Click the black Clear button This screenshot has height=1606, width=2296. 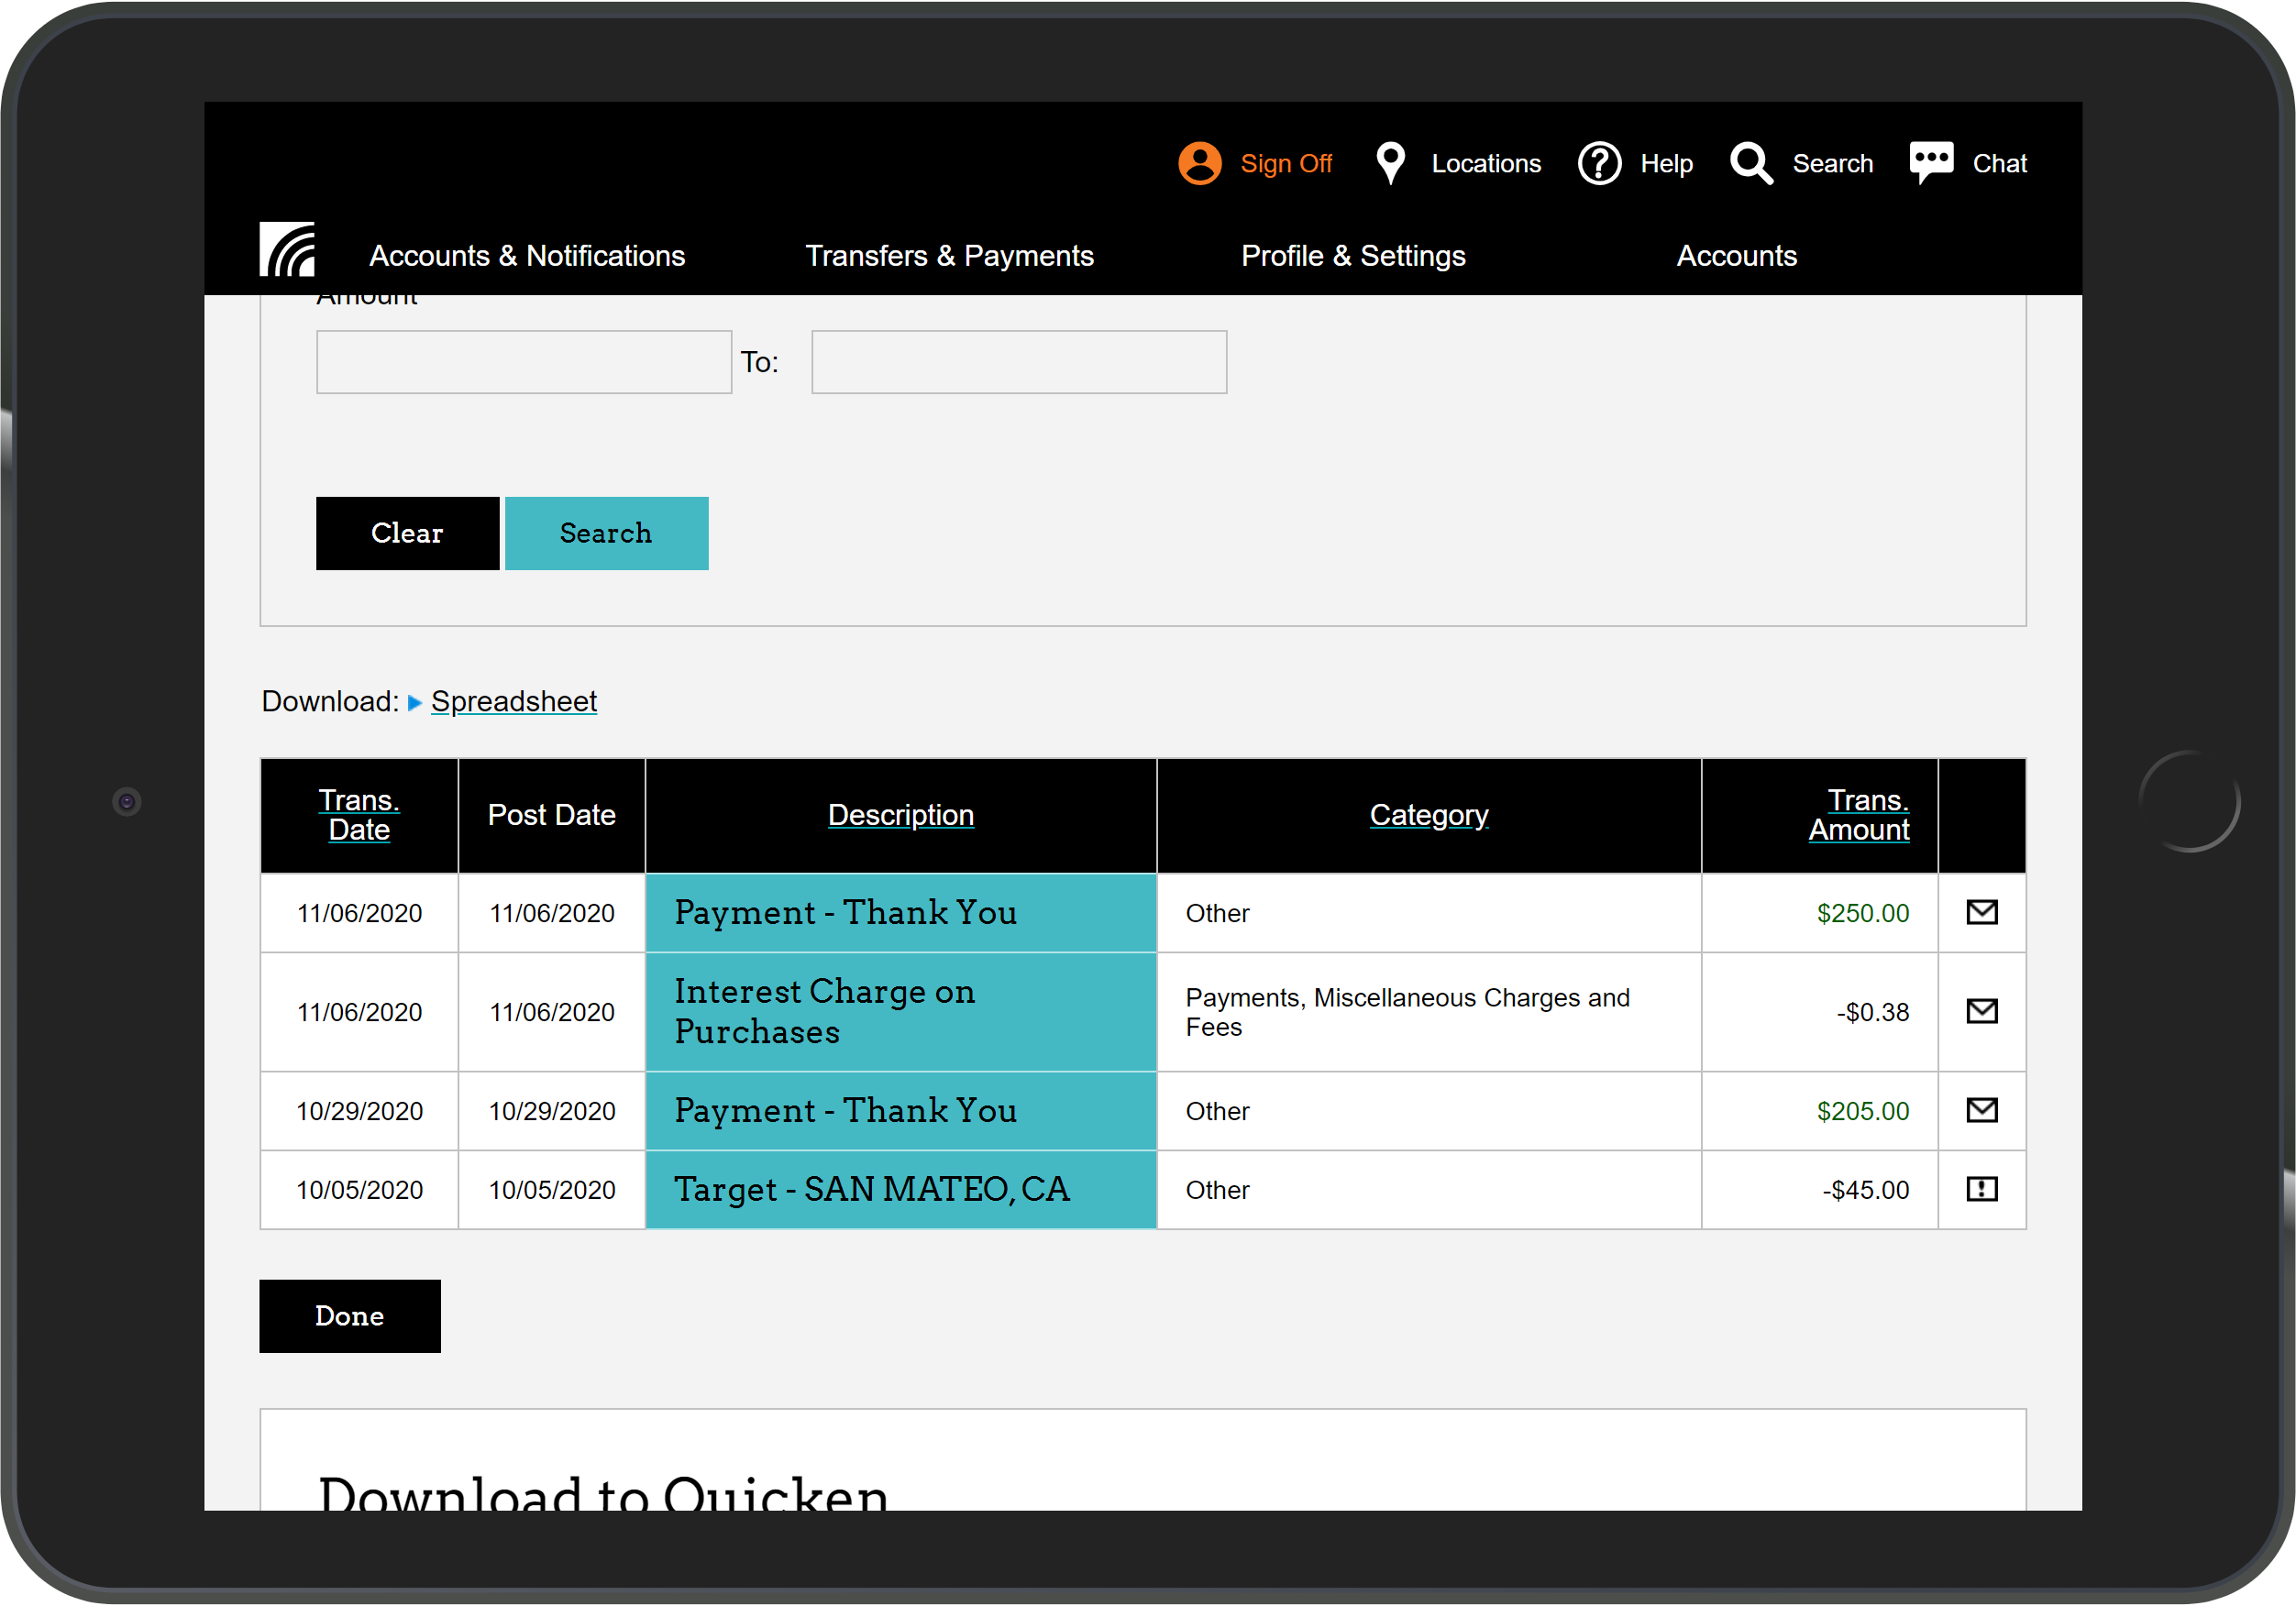pyautogui.click(x=408, y=534)
